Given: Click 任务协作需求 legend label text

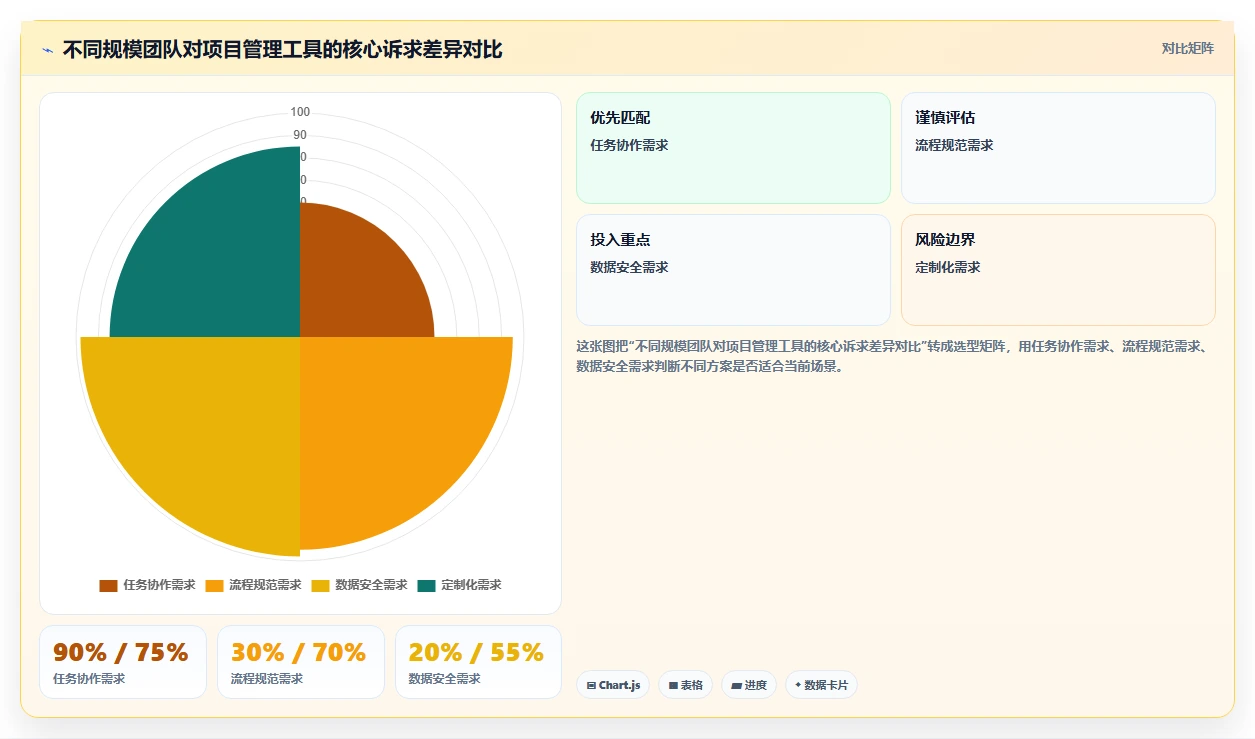Looking at the screenshot, I should click(159, 585).
